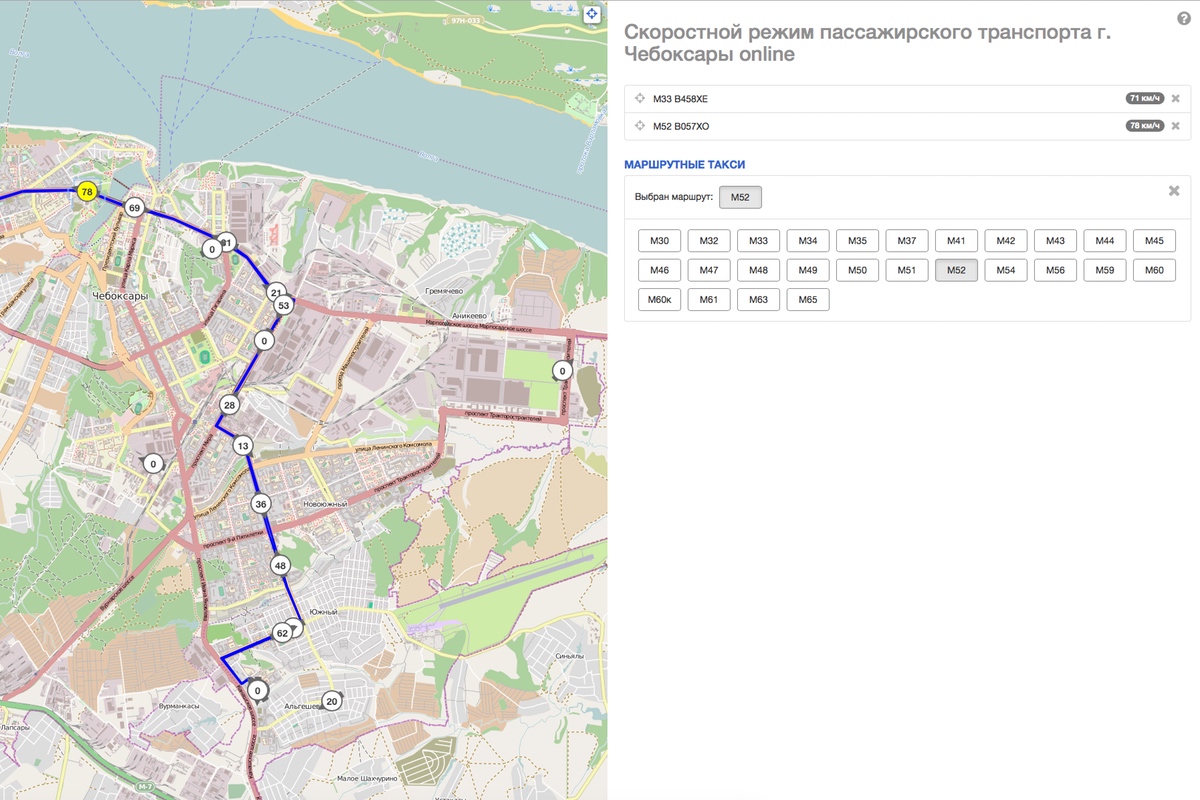Locate vehicle M52 B057XO using crosshair icon
The height and width of the screenshot is (800, 1200).
[x=640, y=126]
